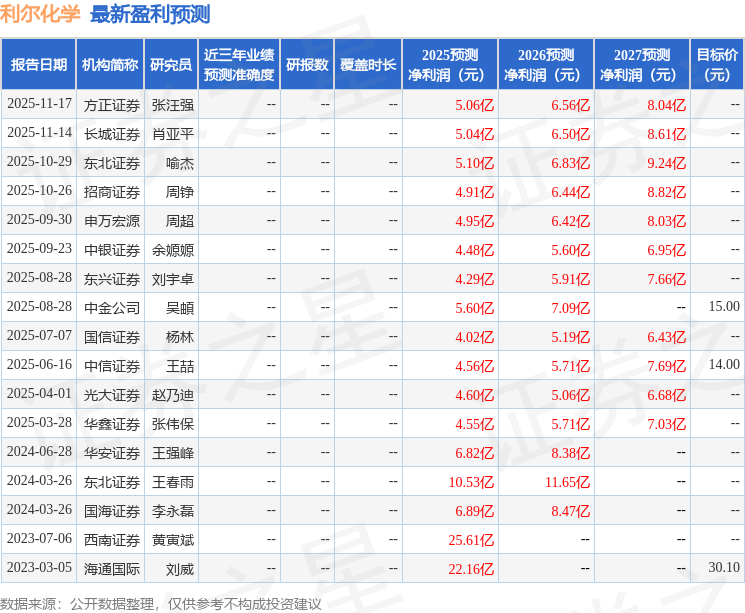
Task: Select analyst name 喻杰
Action: [x=180, y=163]
